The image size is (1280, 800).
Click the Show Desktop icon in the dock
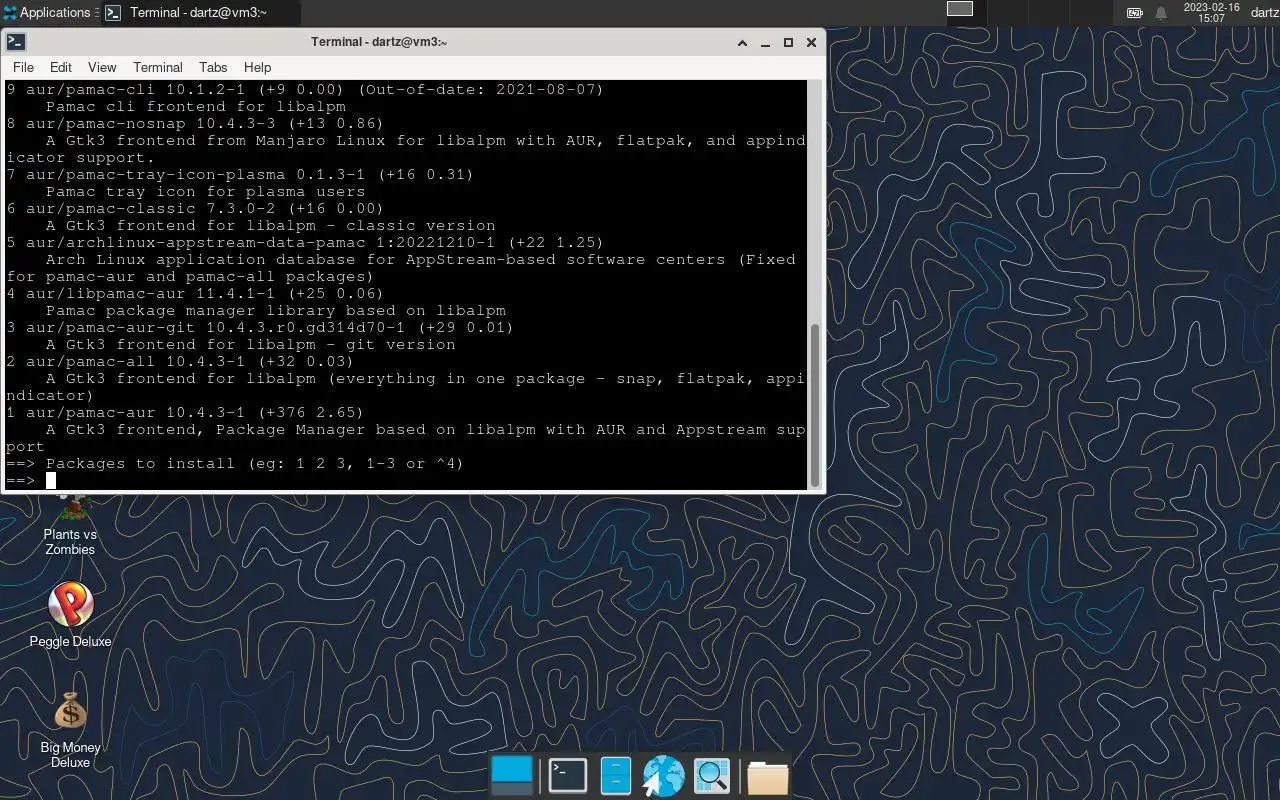pos(513,776)
